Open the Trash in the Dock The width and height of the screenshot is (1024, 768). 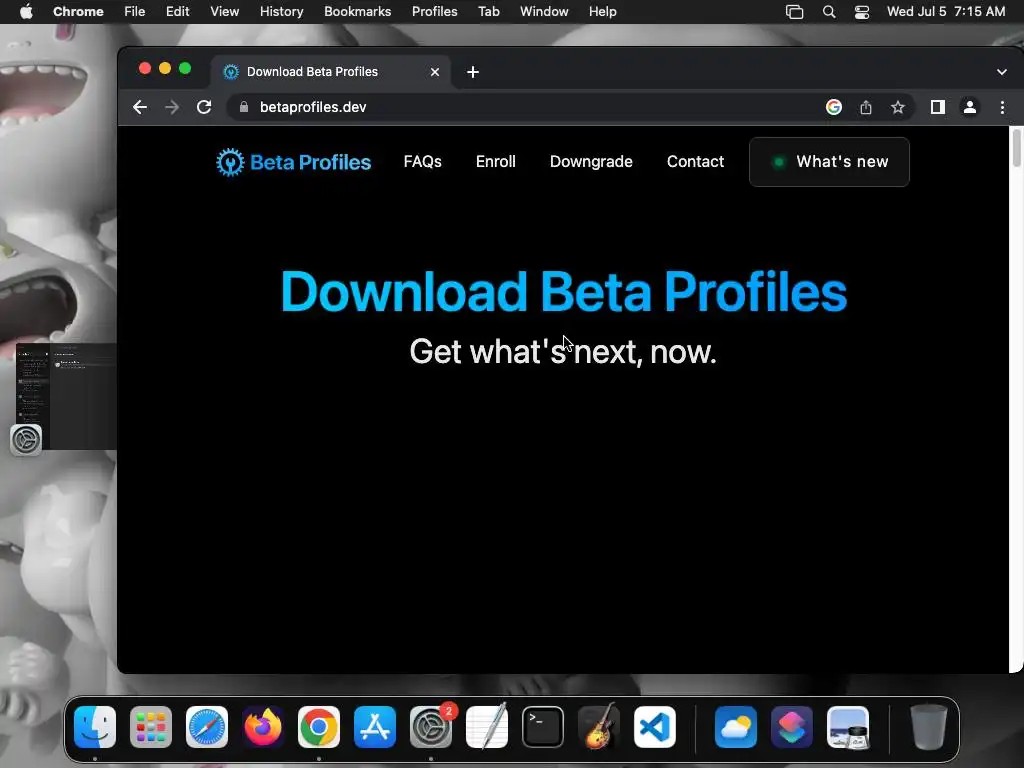(928, 727)
